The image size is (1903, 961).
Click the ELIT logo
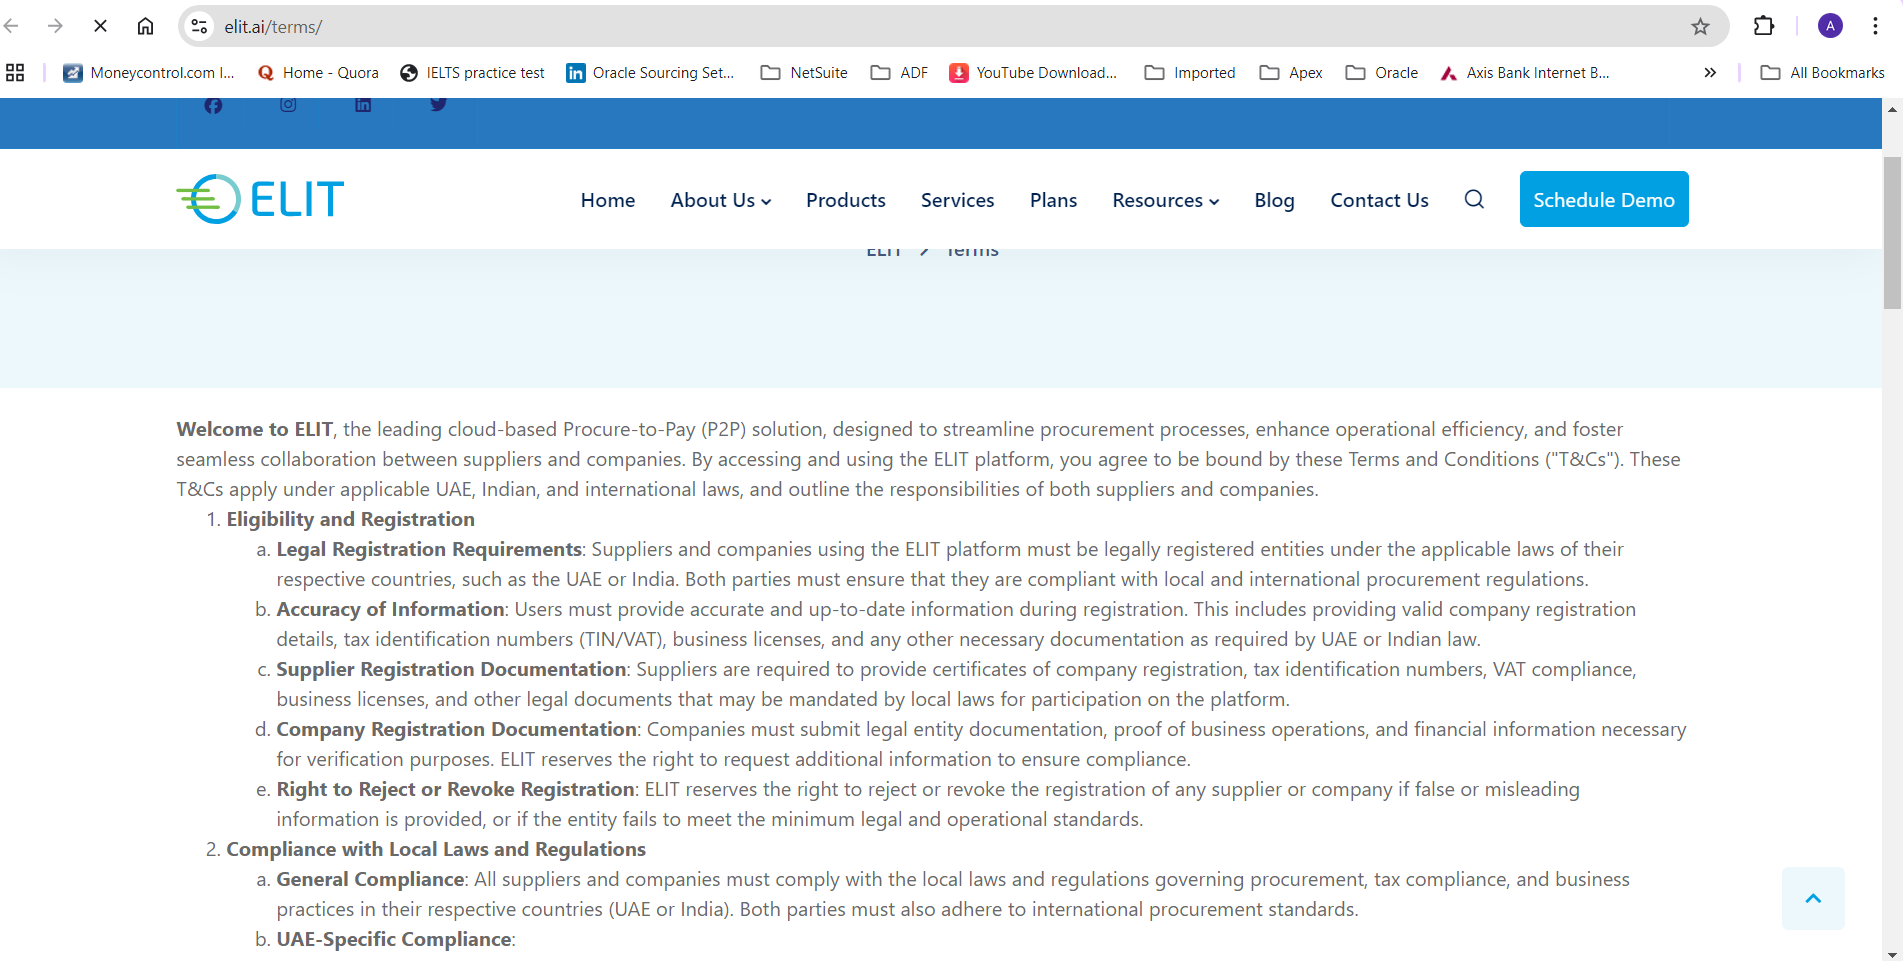(260, 199)
